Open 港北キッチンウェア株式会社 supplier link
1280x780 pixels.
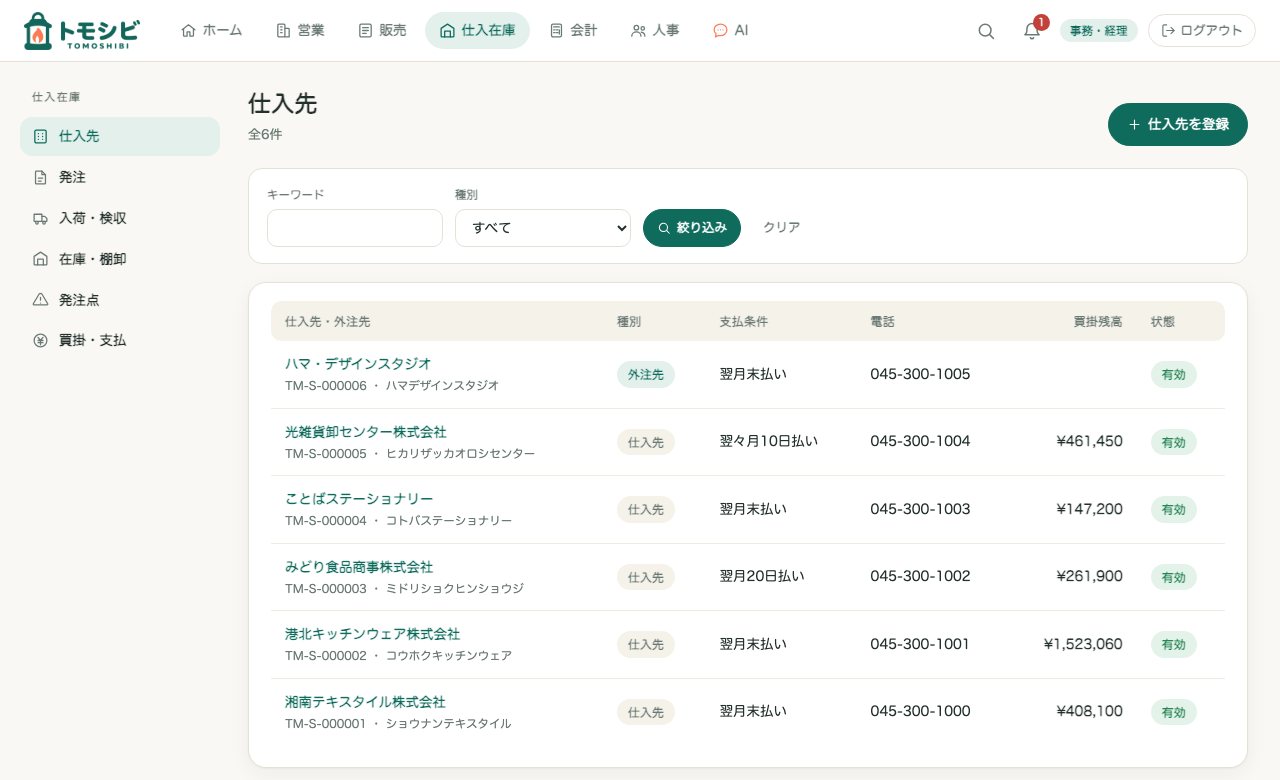coord(372,634)
